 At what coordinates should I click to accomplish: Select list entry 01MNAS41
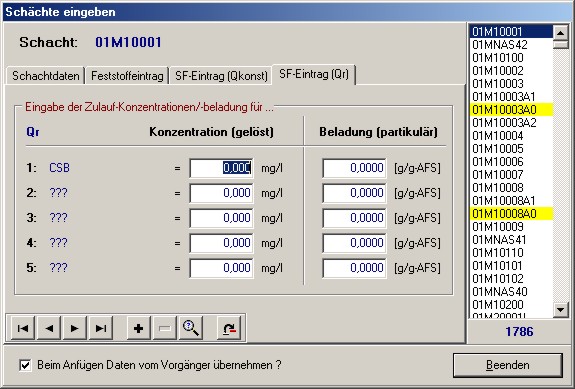coord(511,239)
